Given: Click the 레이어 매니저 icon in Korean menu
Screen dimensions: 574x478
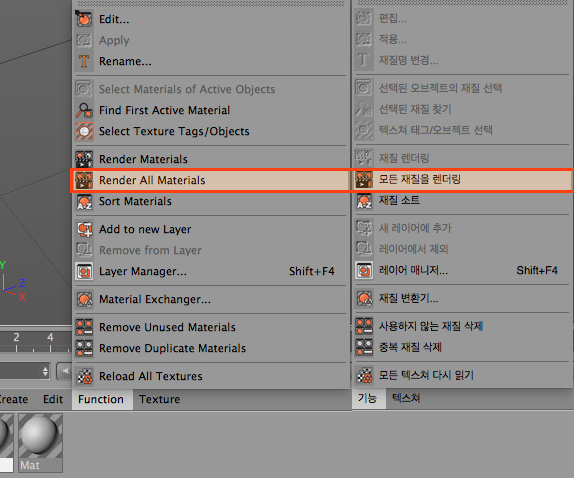Looking at the screenshot, I should coord(364,270).
